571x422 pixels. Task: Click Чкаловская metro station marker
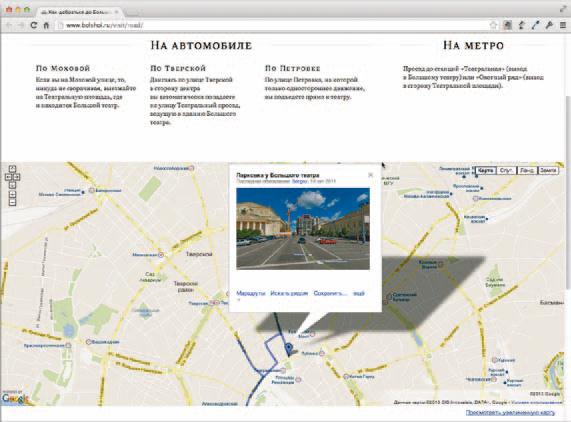(x=494, y=379)
